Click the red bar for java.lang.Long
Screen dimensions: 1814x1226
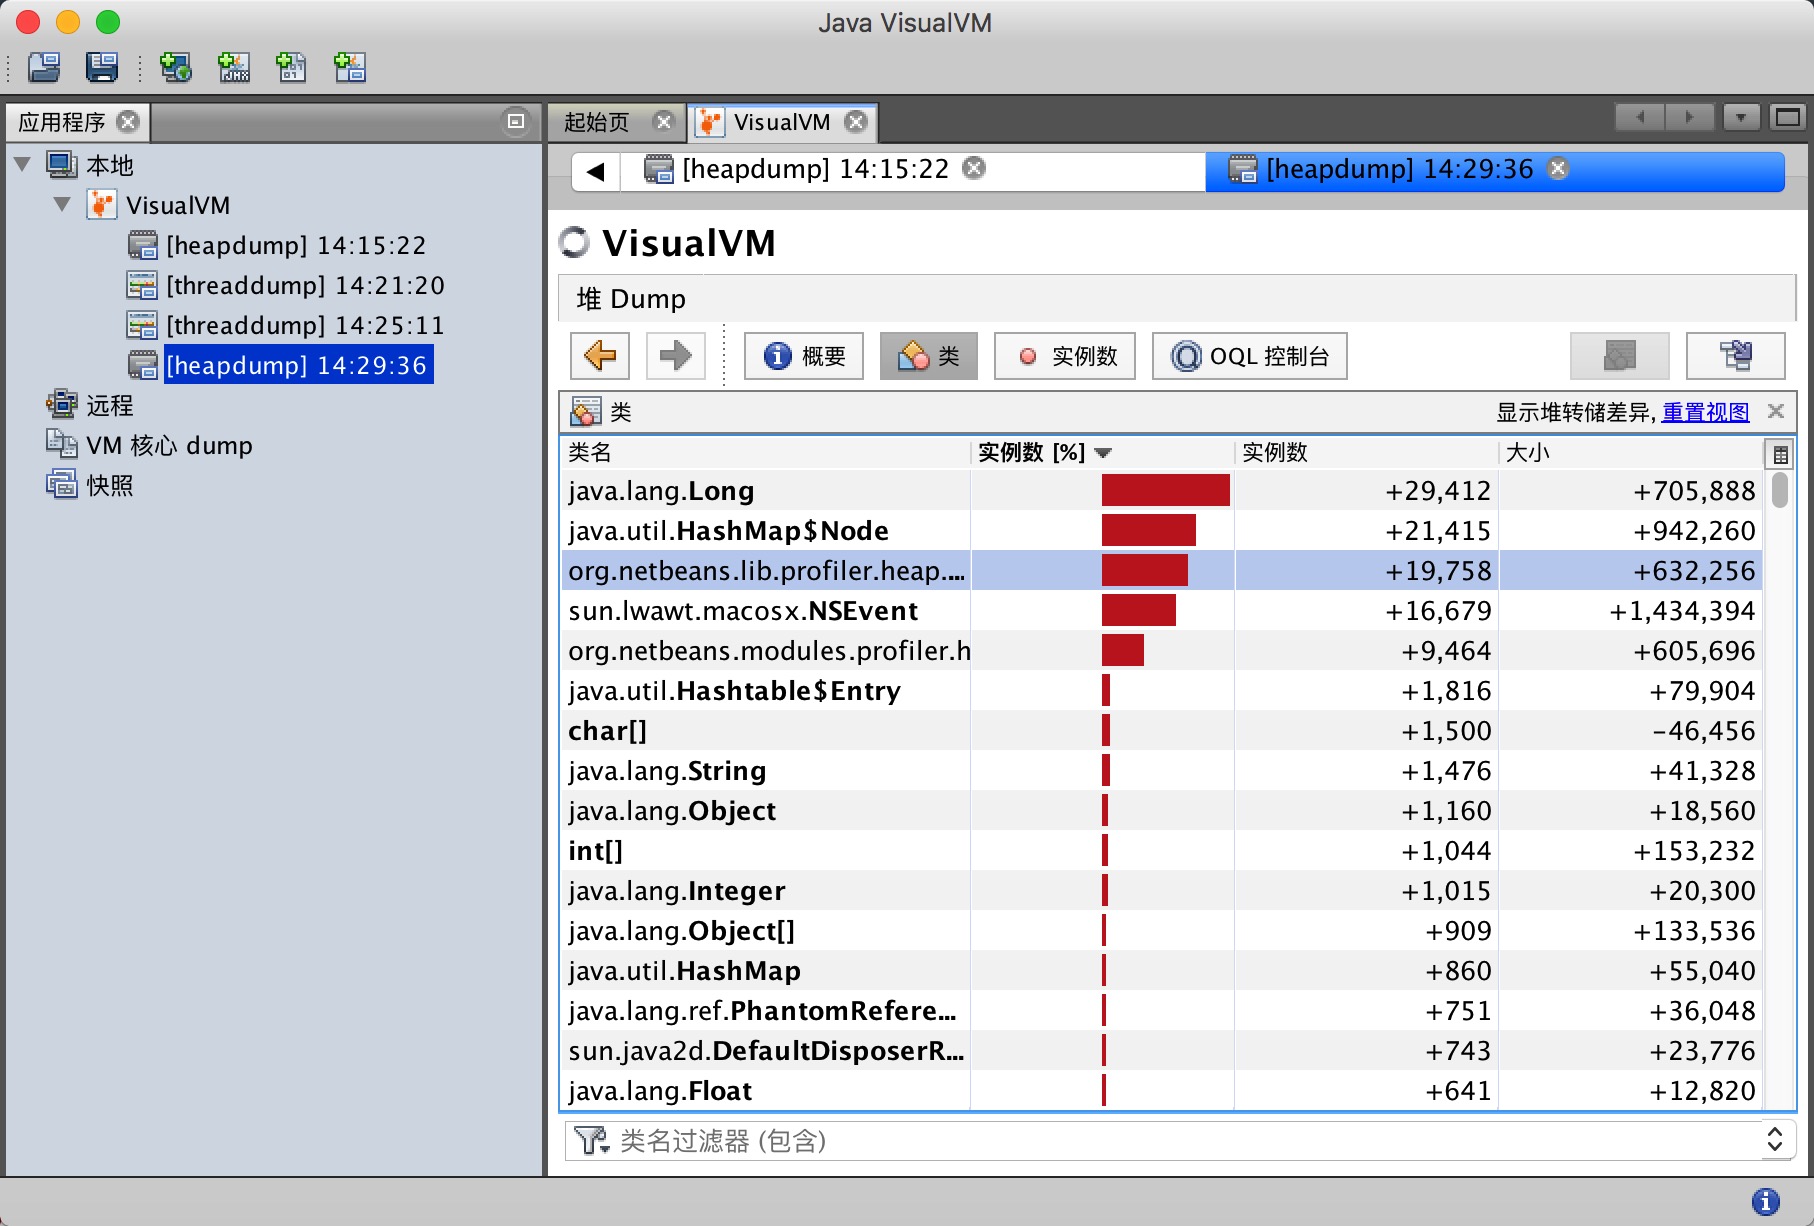click(x=1166, y=490)
